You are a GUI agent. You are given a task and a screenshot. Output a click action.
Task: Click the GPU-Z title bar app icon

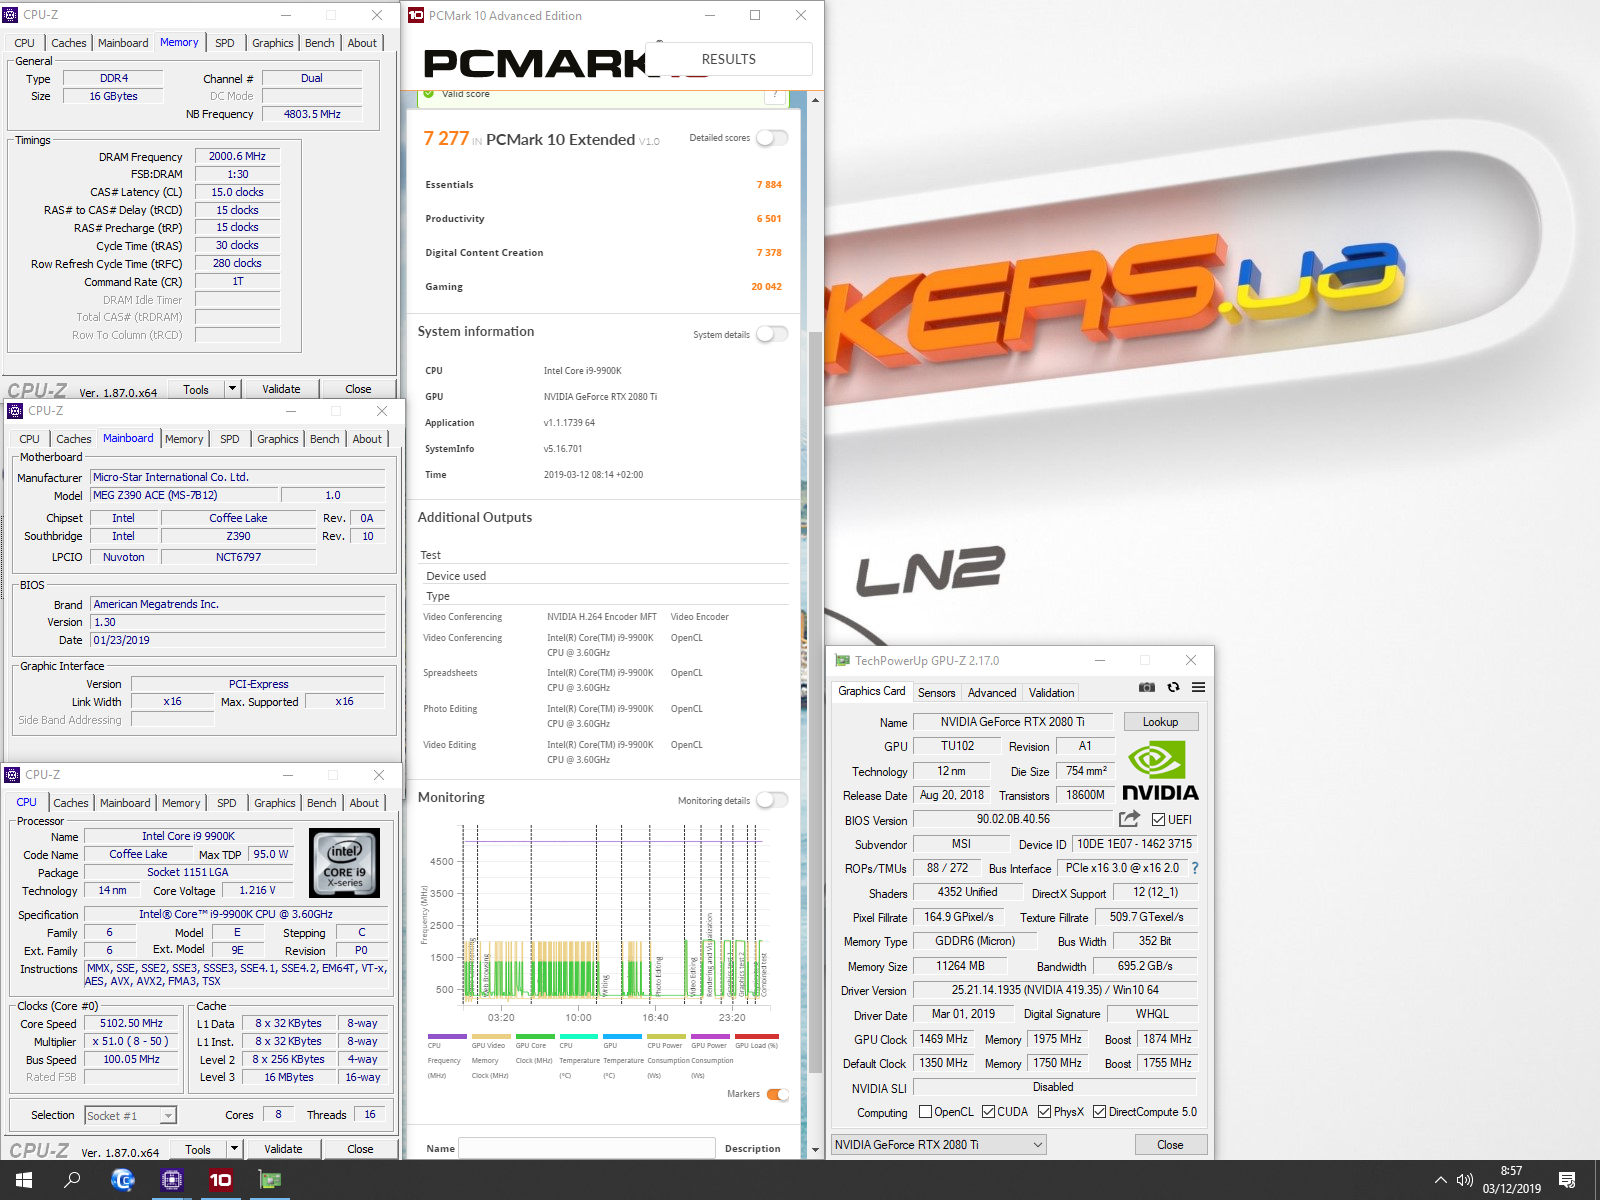click(842, 661)
